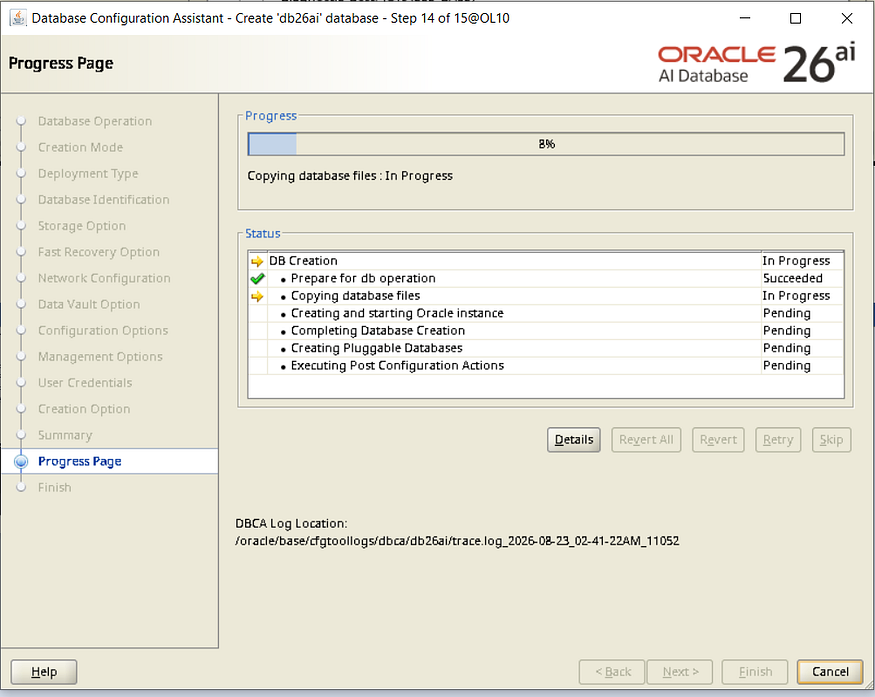Select Data Vault Option step
875x697 pixels.
pos(89,305)
